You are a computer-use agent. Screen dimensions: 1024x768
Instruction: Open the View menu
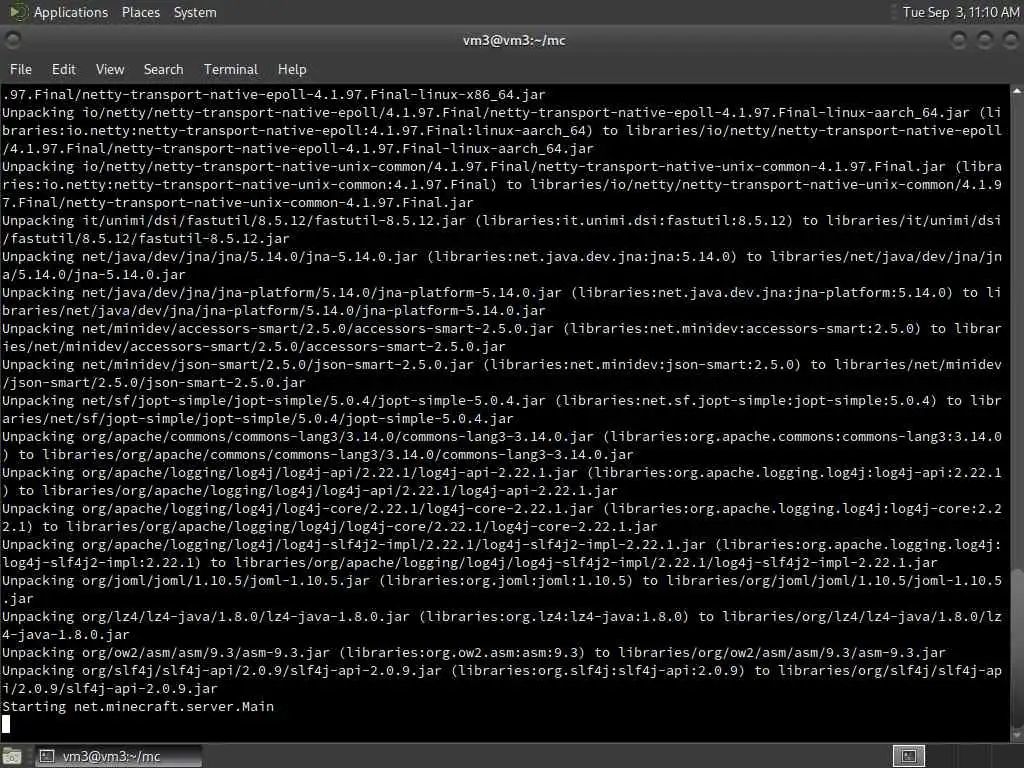(110, 69)
